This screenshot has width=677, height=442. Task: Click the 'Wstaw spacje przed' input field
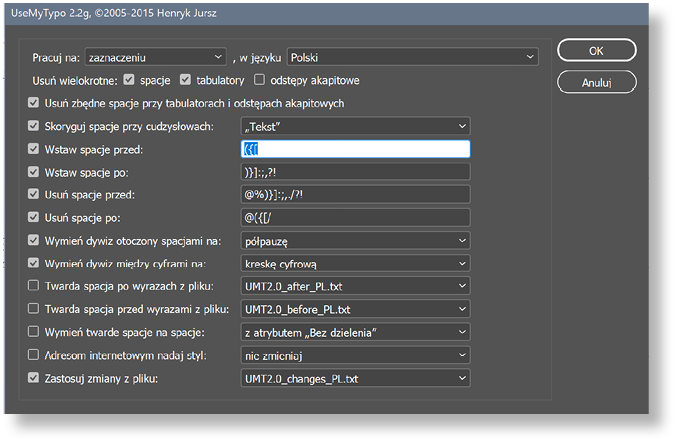point(355,149)
